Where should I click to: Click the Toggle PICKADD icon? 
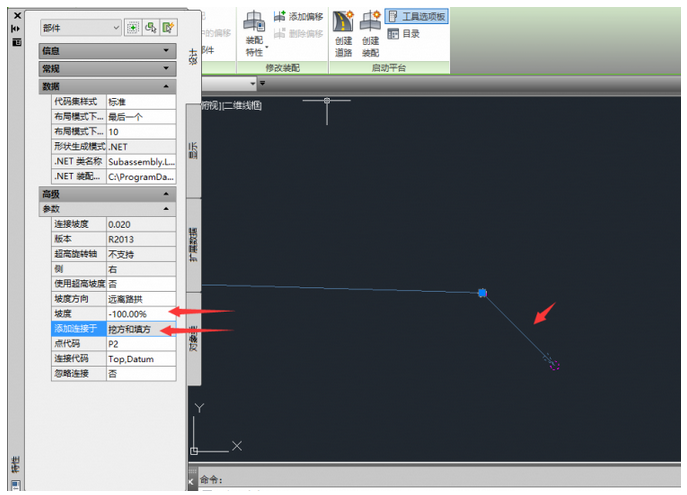[x=132, y=28]
